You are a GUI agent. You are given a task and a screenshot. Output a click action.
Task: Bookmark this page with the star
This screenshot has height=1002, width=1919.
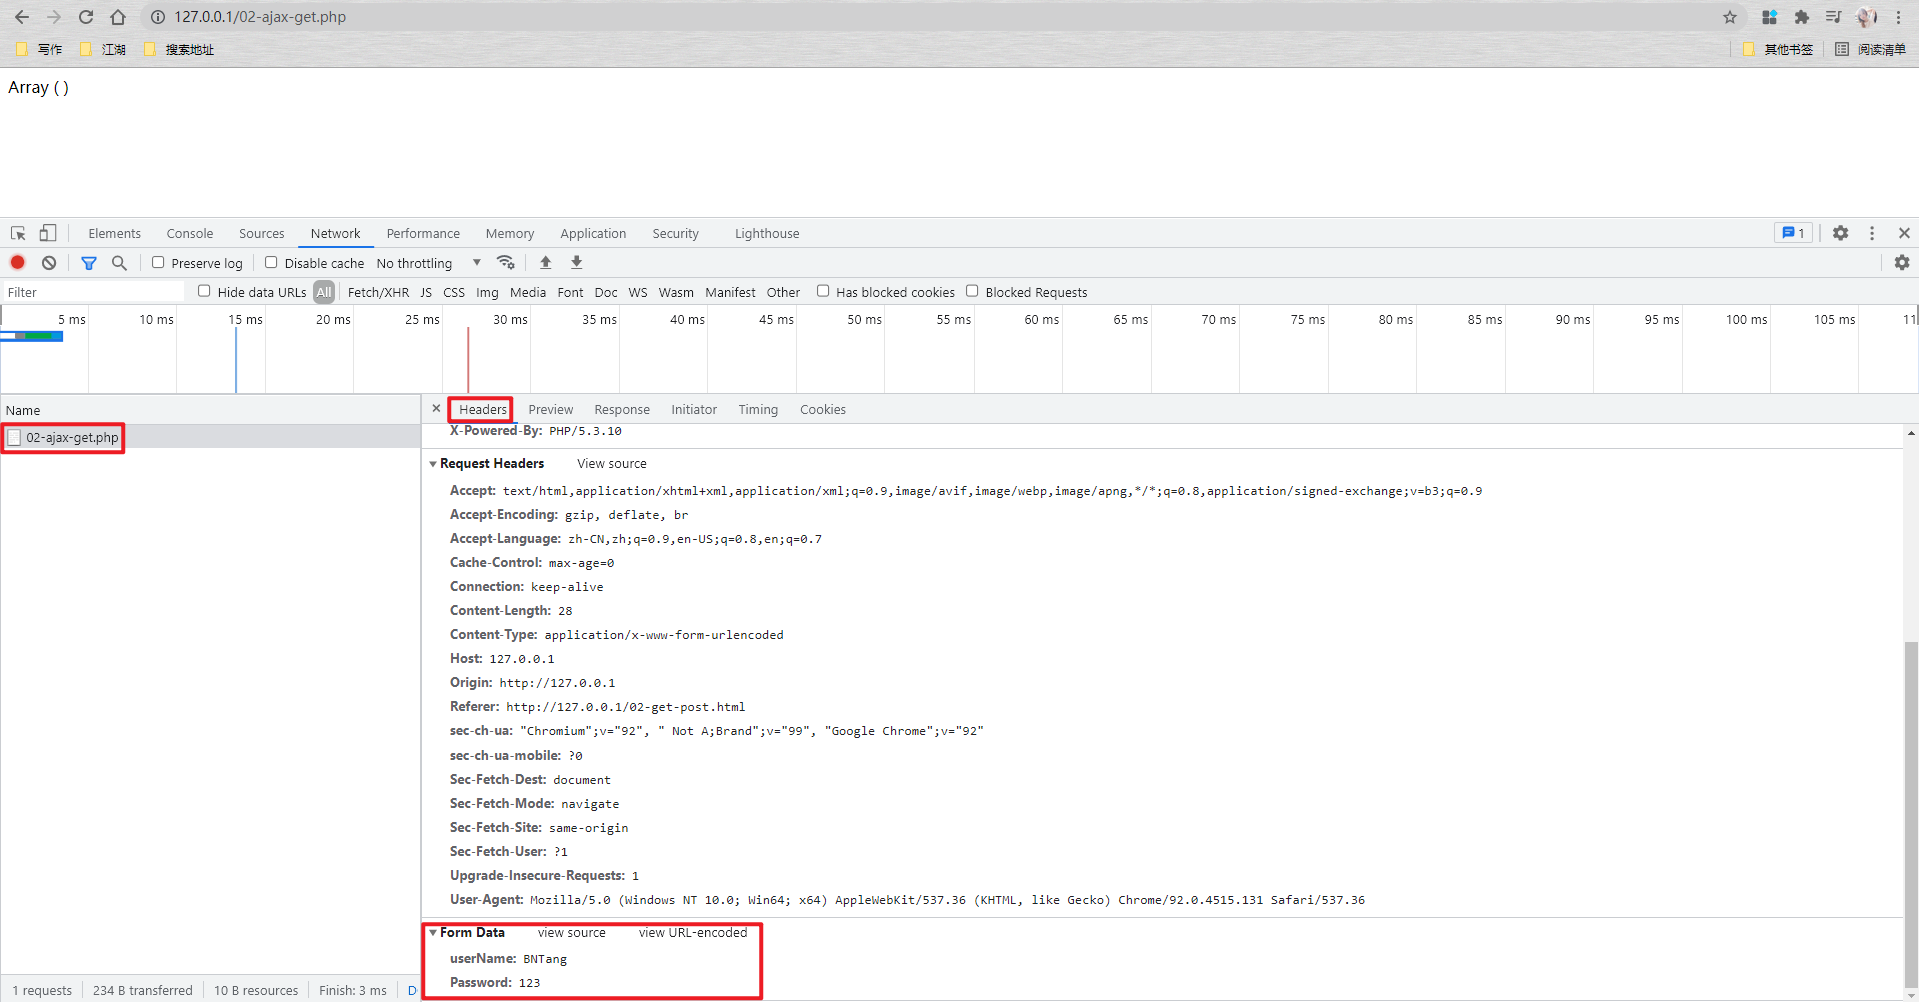1730,17
